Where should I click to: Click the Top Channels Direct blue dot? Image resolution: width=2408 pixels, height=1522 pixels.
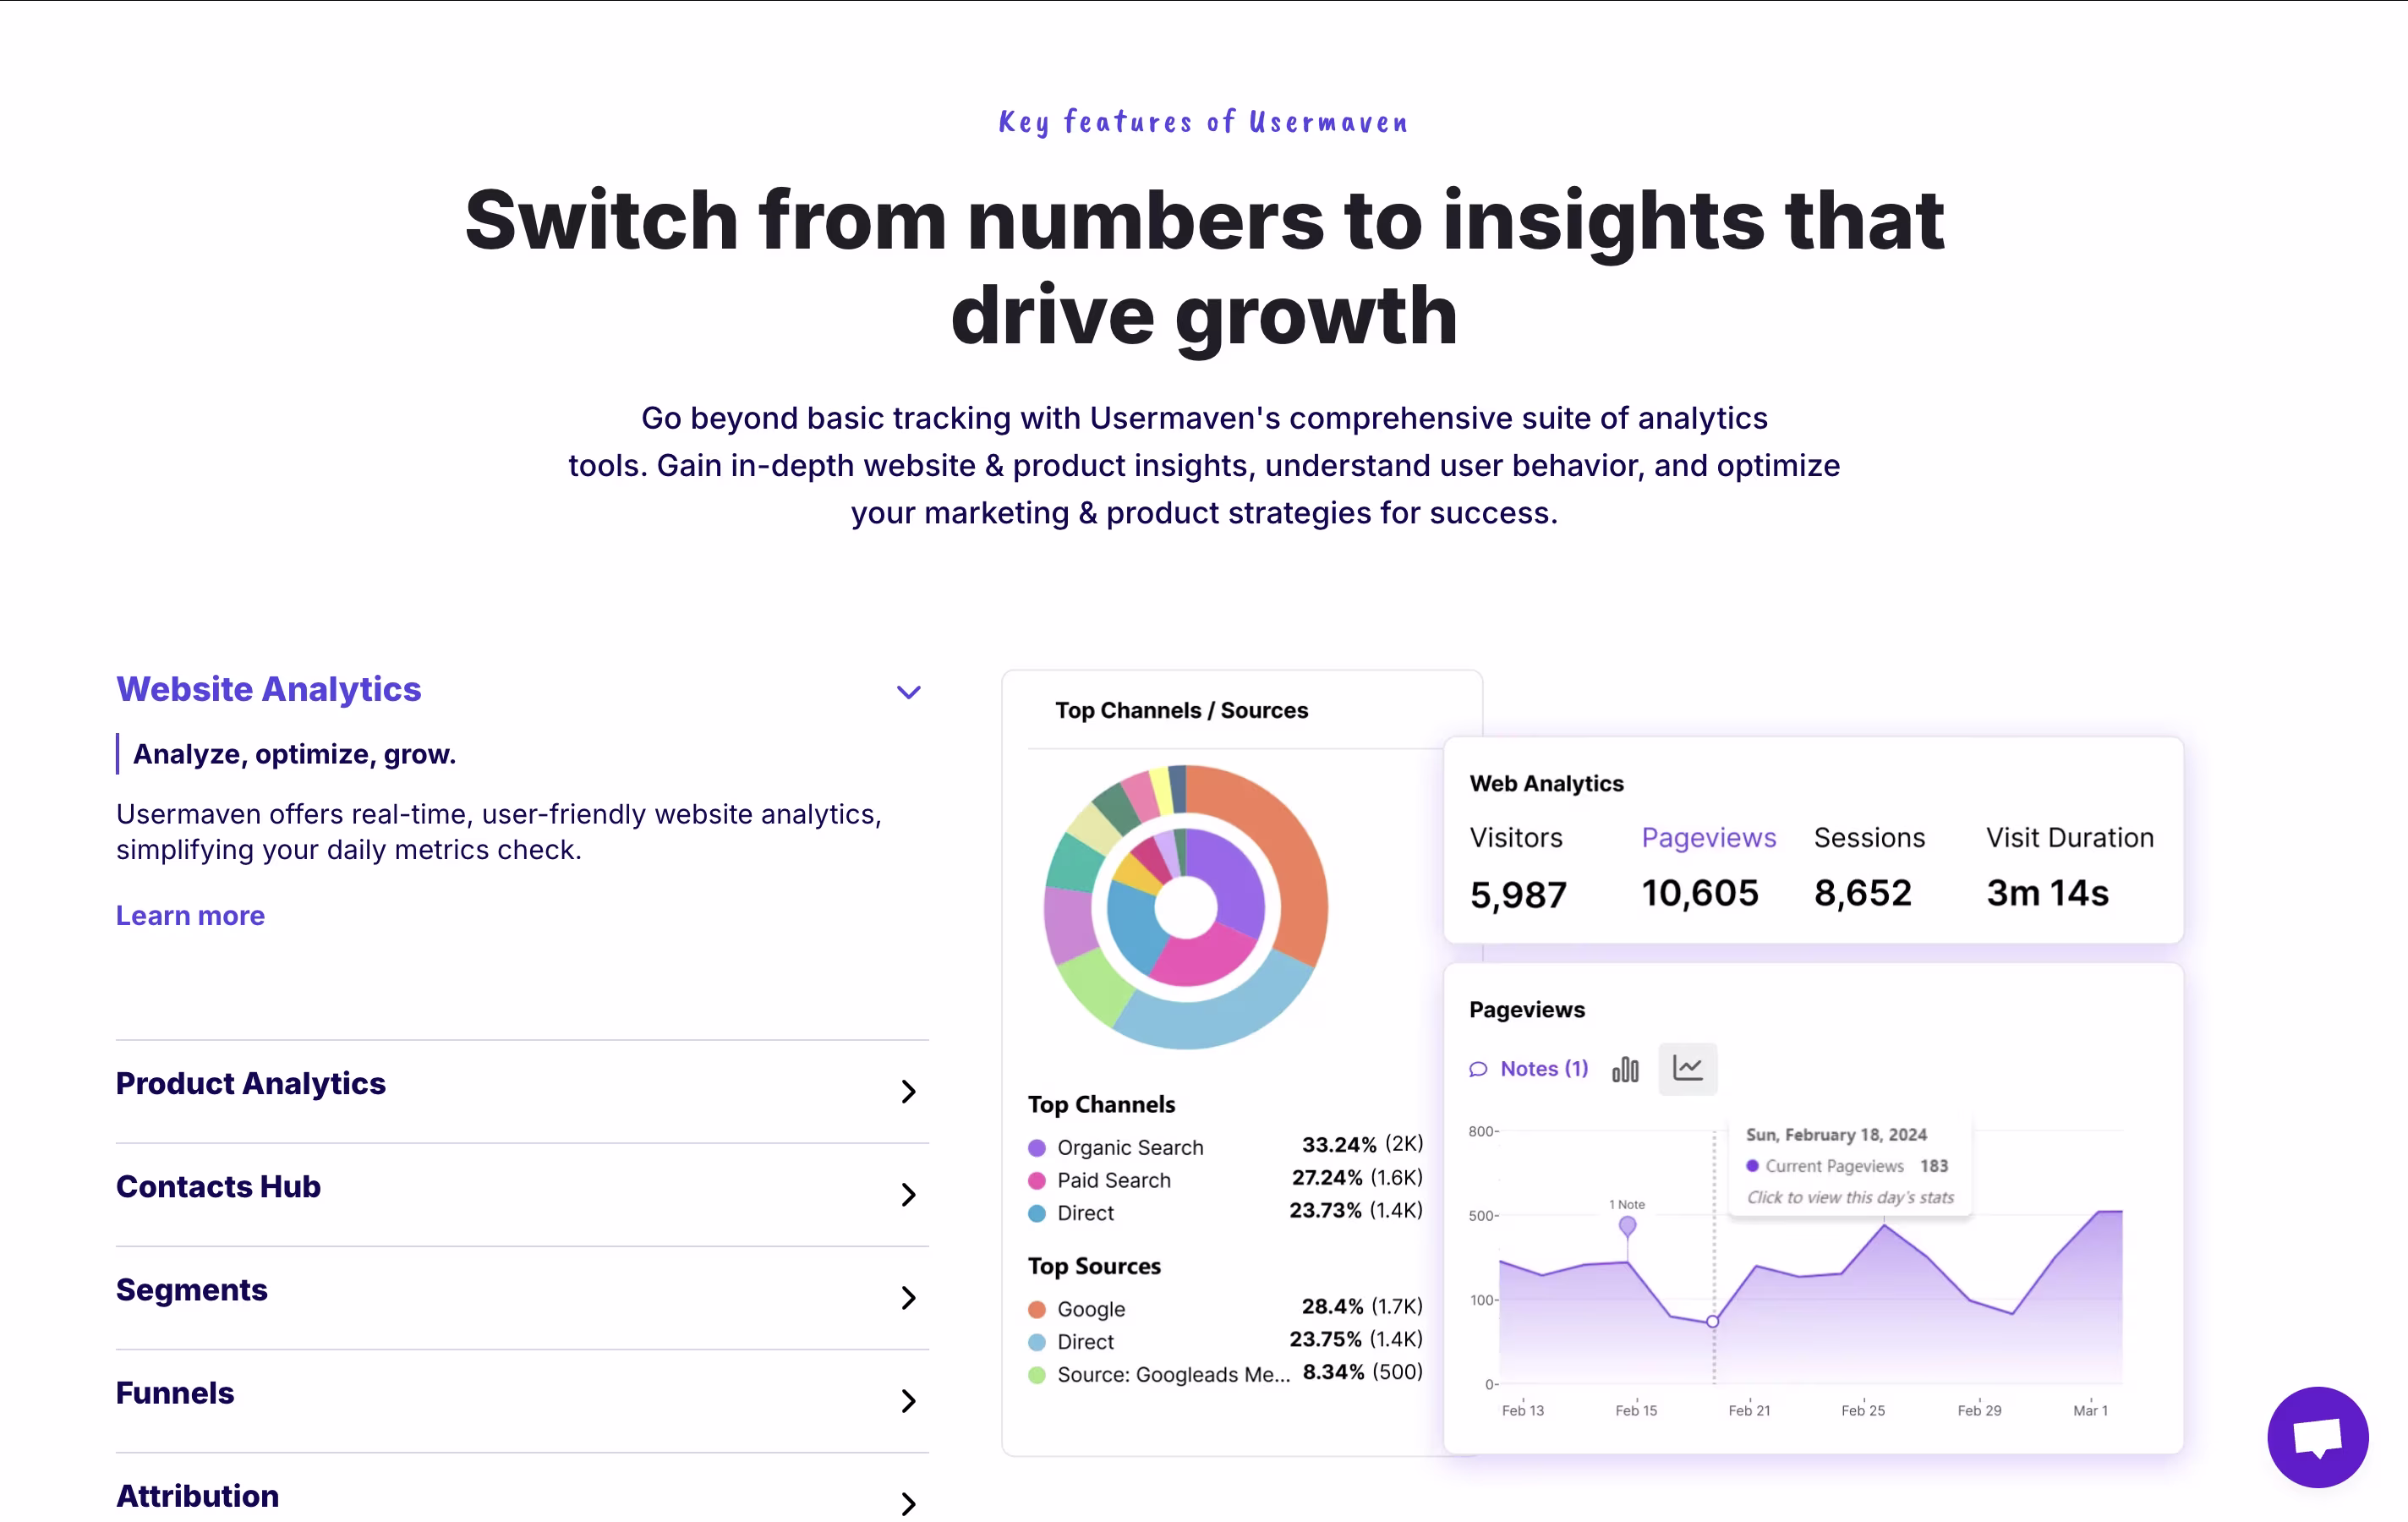(1037, 1213)
